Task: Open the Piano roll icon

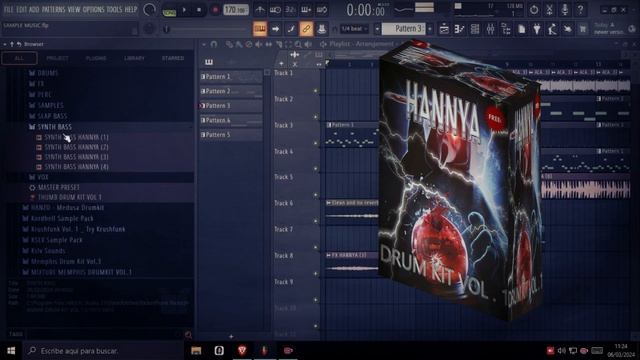Action: pyautogui.click(x=460, y=29)
